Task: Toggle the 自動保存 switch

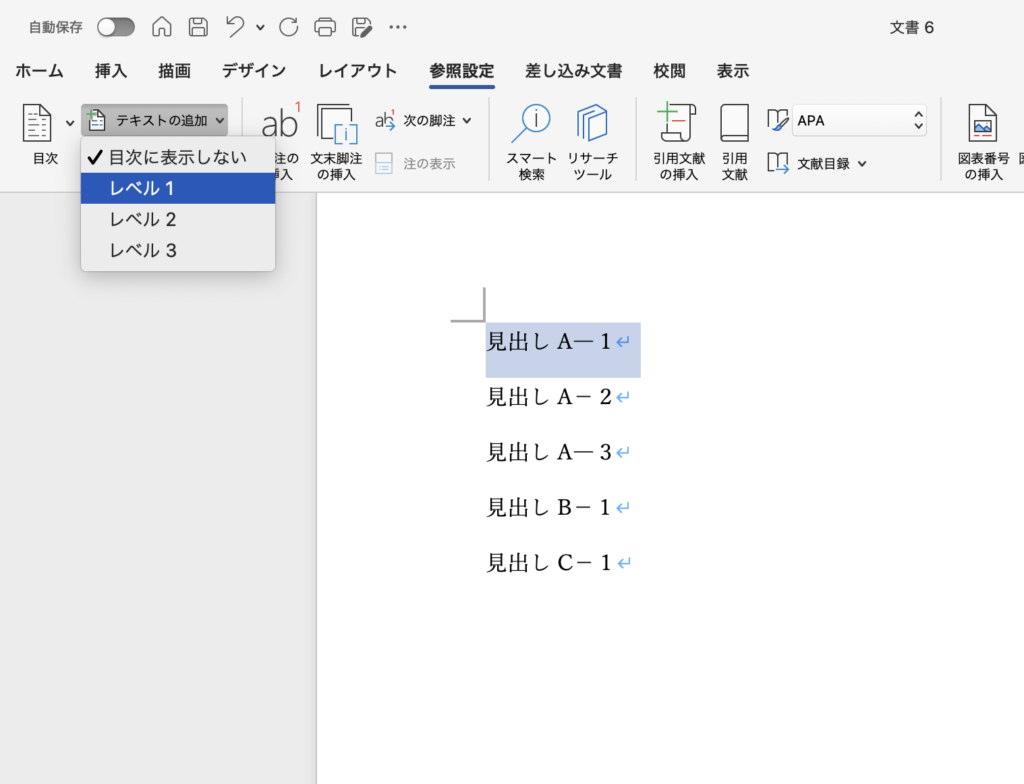Action: 116,27
